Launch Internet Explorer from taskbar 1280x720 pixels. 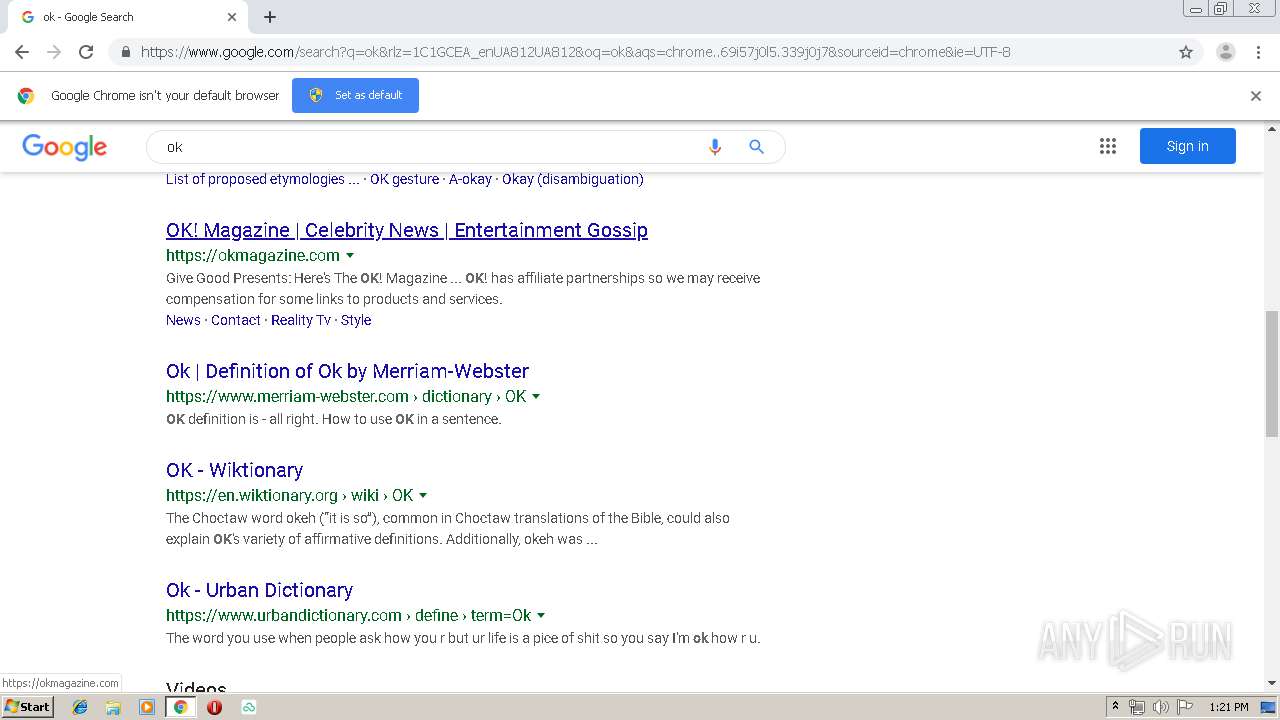[x=80, y=707]
